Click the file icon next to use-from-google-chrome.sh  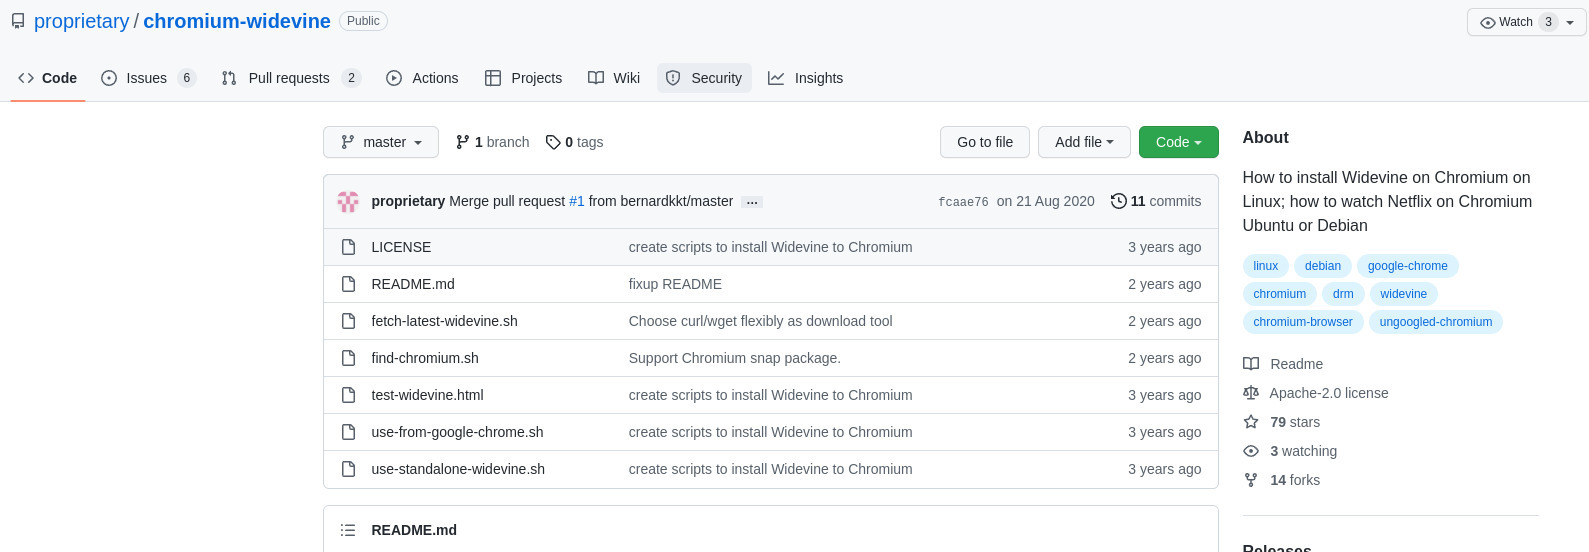tap(348, 432)
